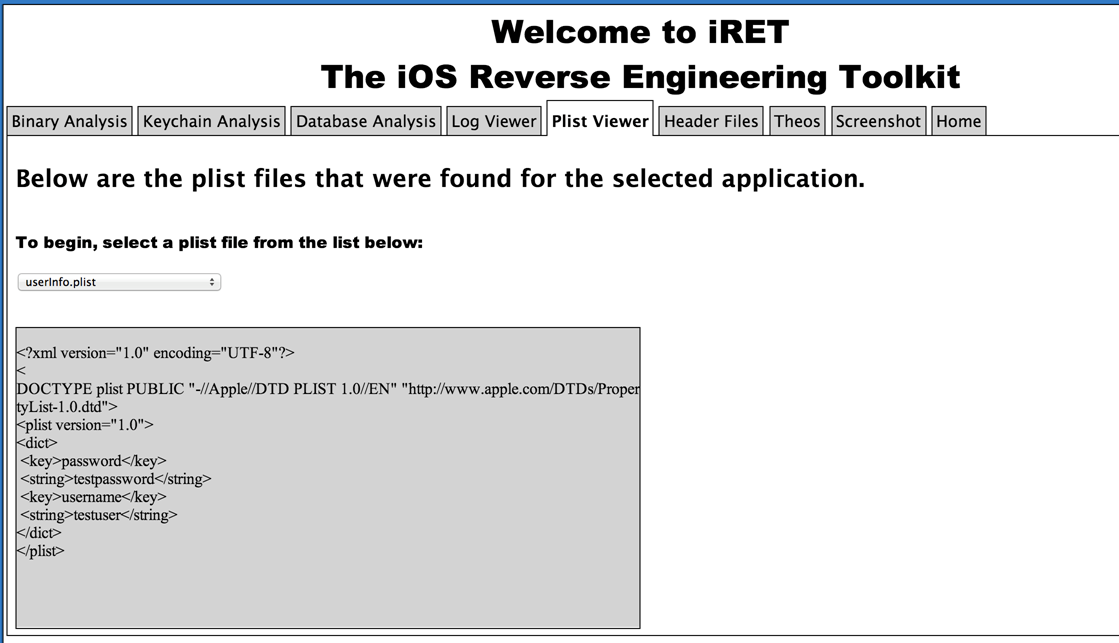
Task: Switch to the Header Files tab
Action: [x=711, y=121]
